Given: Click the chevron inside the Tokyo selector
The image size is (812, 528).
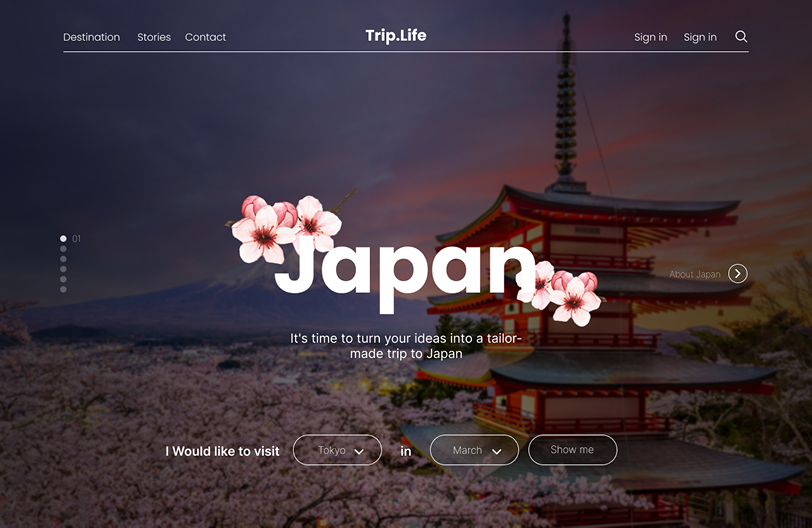Looking at the screenshot, I should point(360,452).
